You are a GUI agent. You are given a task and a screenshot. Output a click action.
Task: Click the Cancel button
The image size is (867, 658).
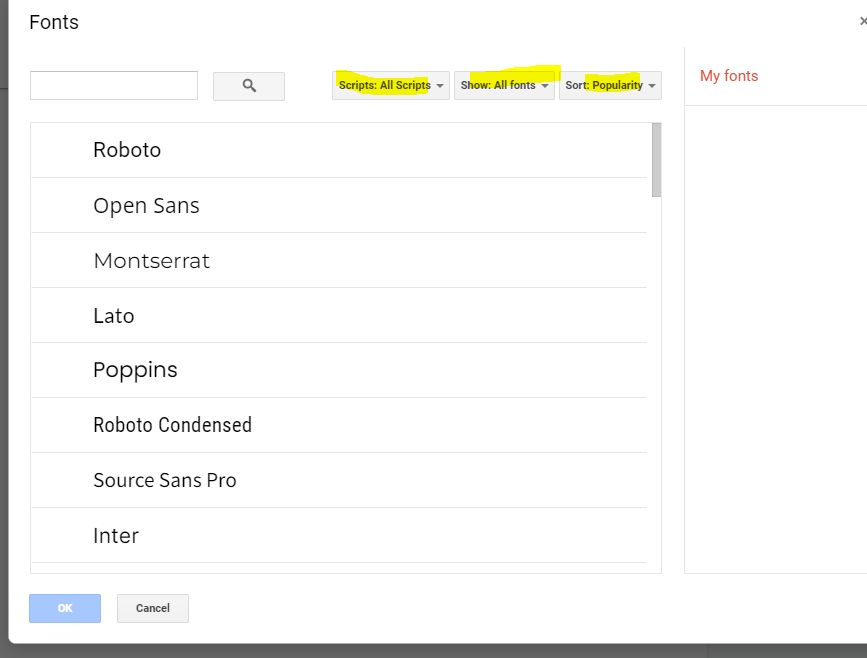pos(153,608)
